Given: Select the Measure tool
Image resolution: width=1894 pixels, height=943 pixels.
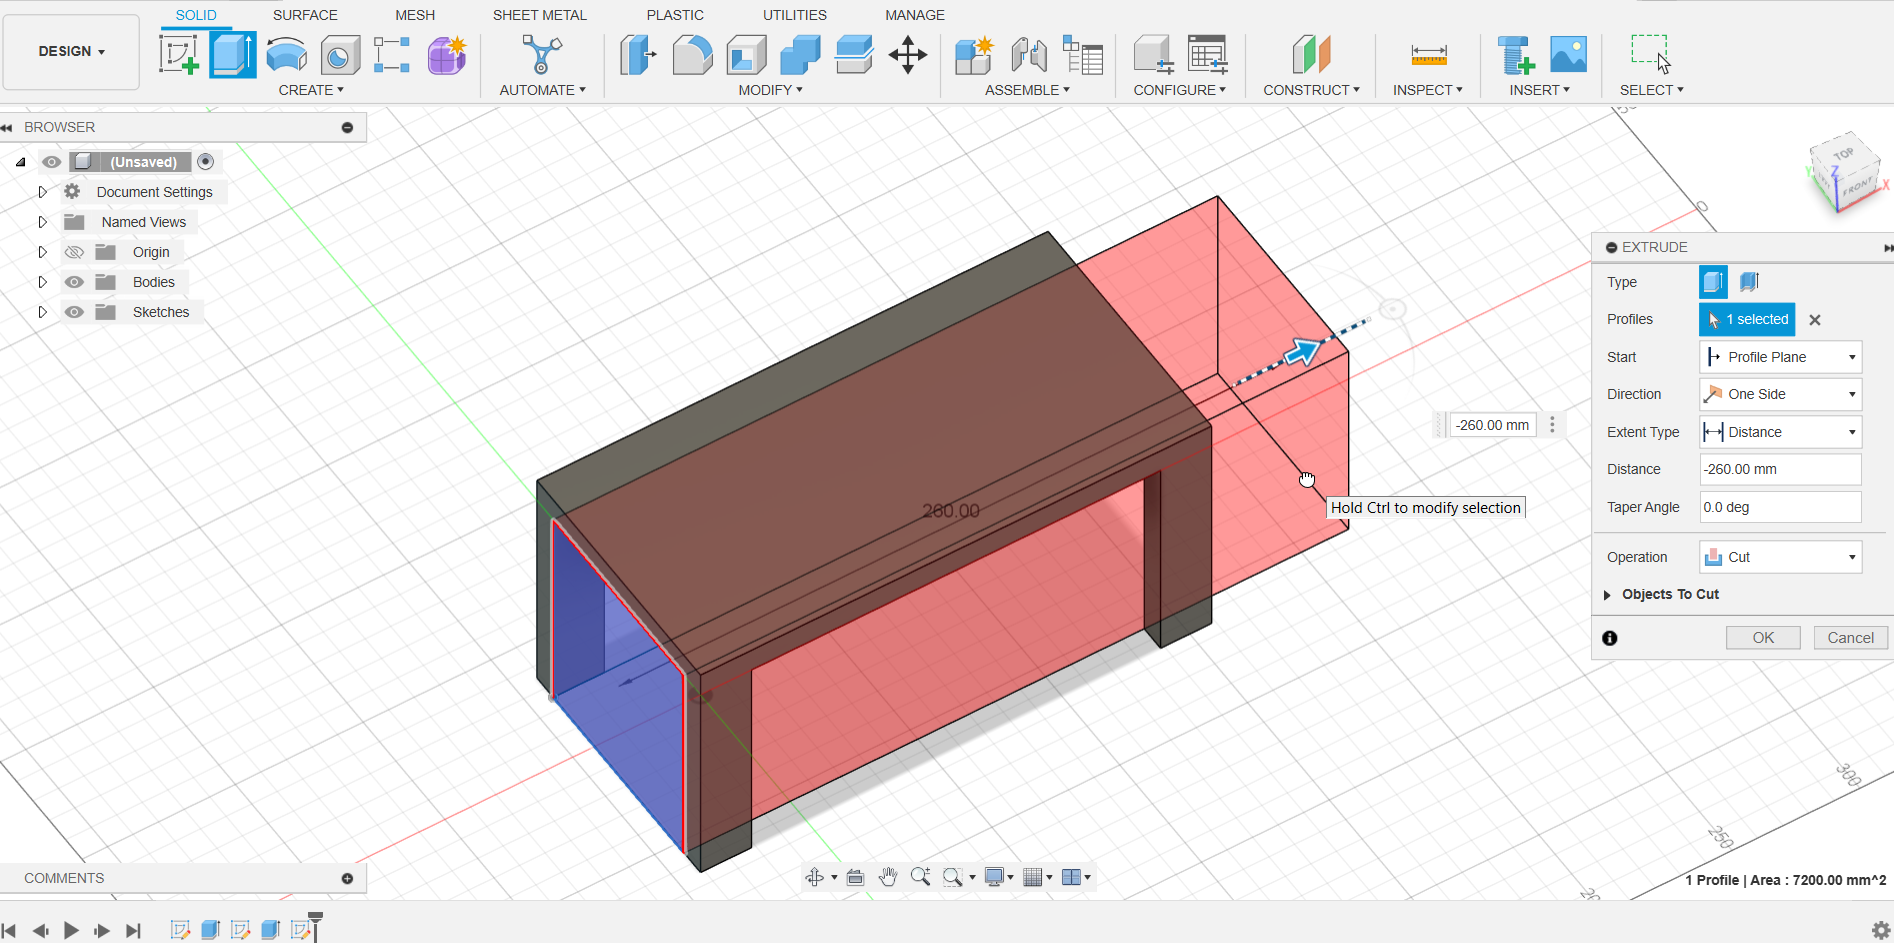Looking at the screenshot, I should [x=1428, y=55].
